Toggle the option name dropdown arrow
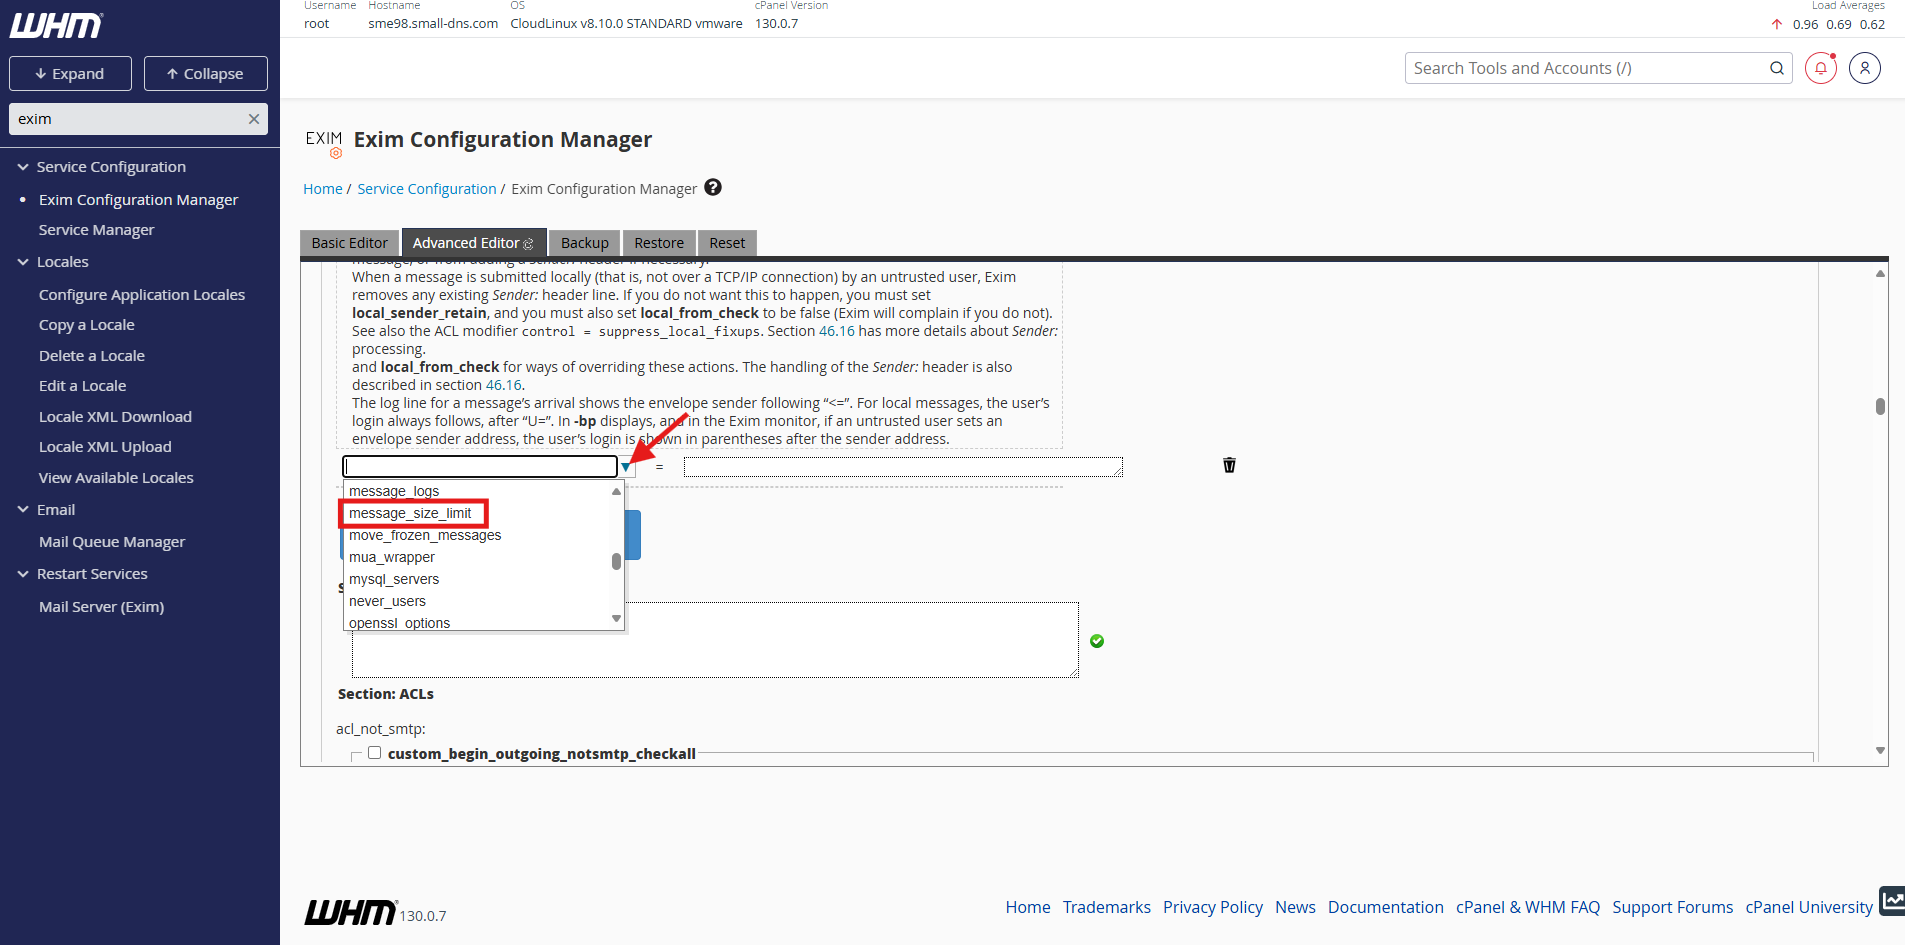1905x945 pixels. 626,467
